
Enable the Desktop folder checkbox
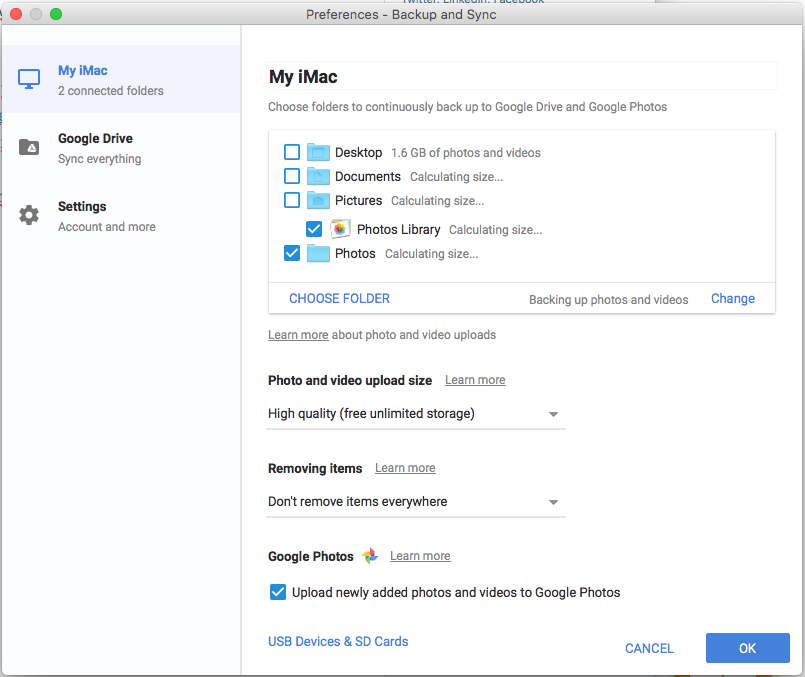[292, 152]
